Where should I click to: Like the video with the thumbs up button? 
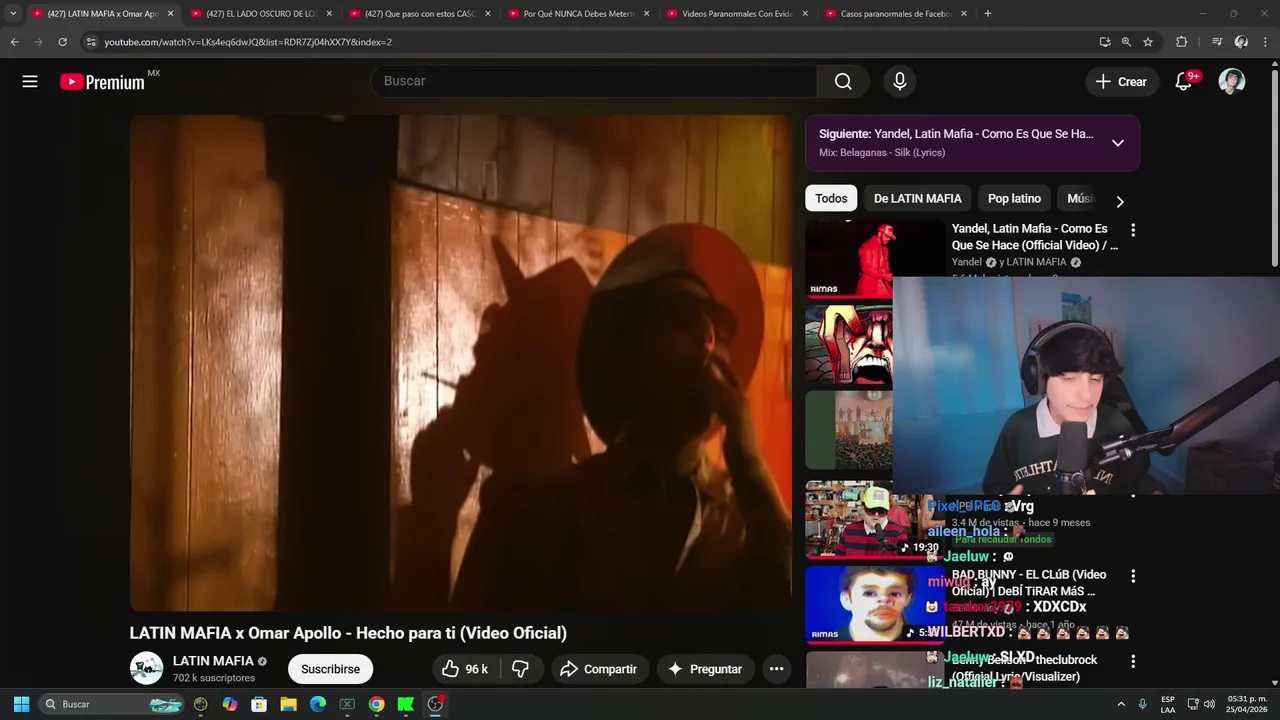(465, 669)
